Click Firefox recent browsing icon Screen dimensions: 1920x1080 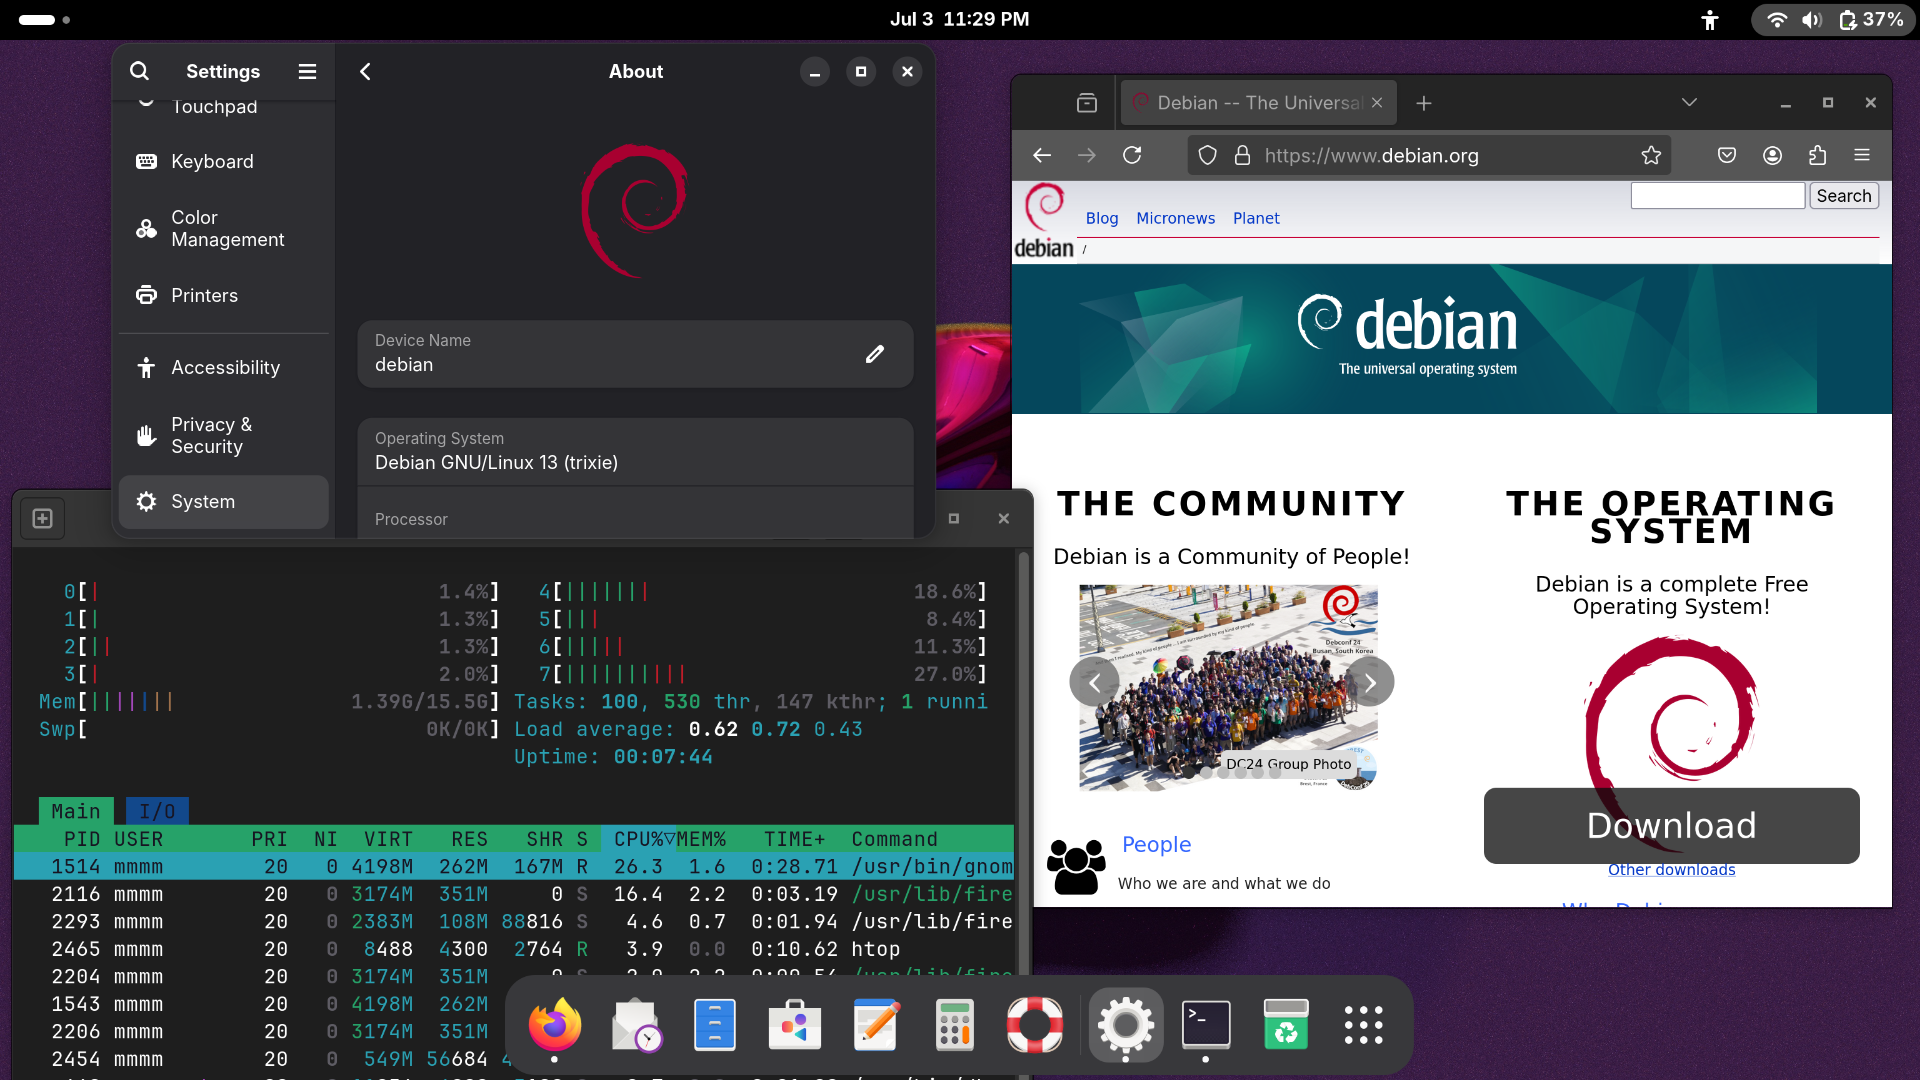point(1087,103)
